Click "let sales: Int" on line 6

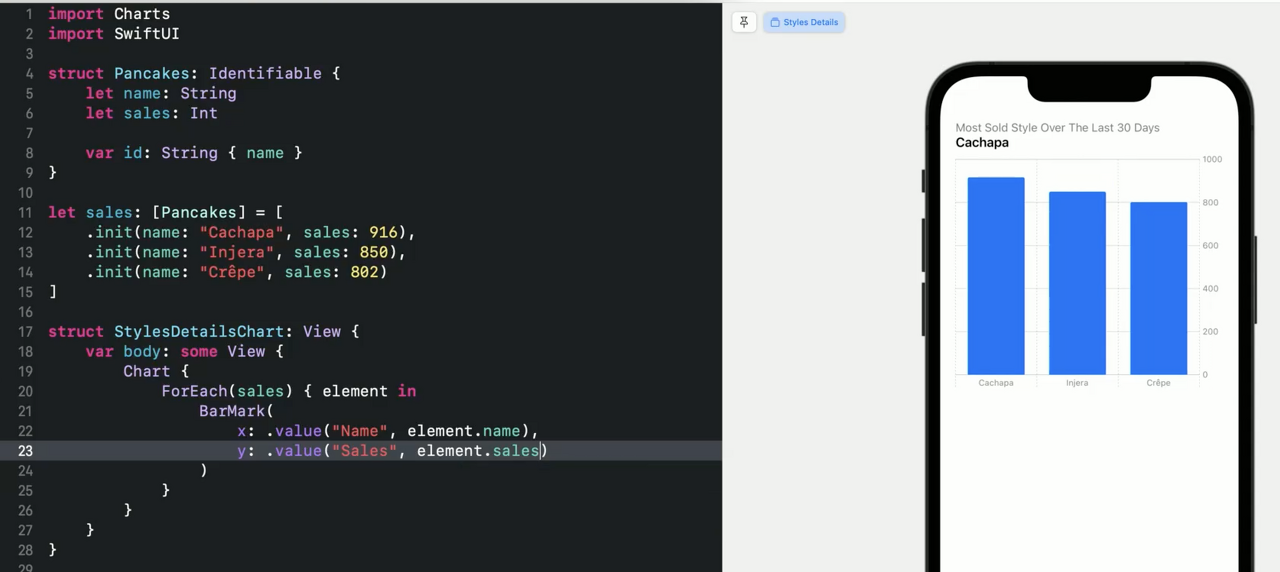[151, 114]
